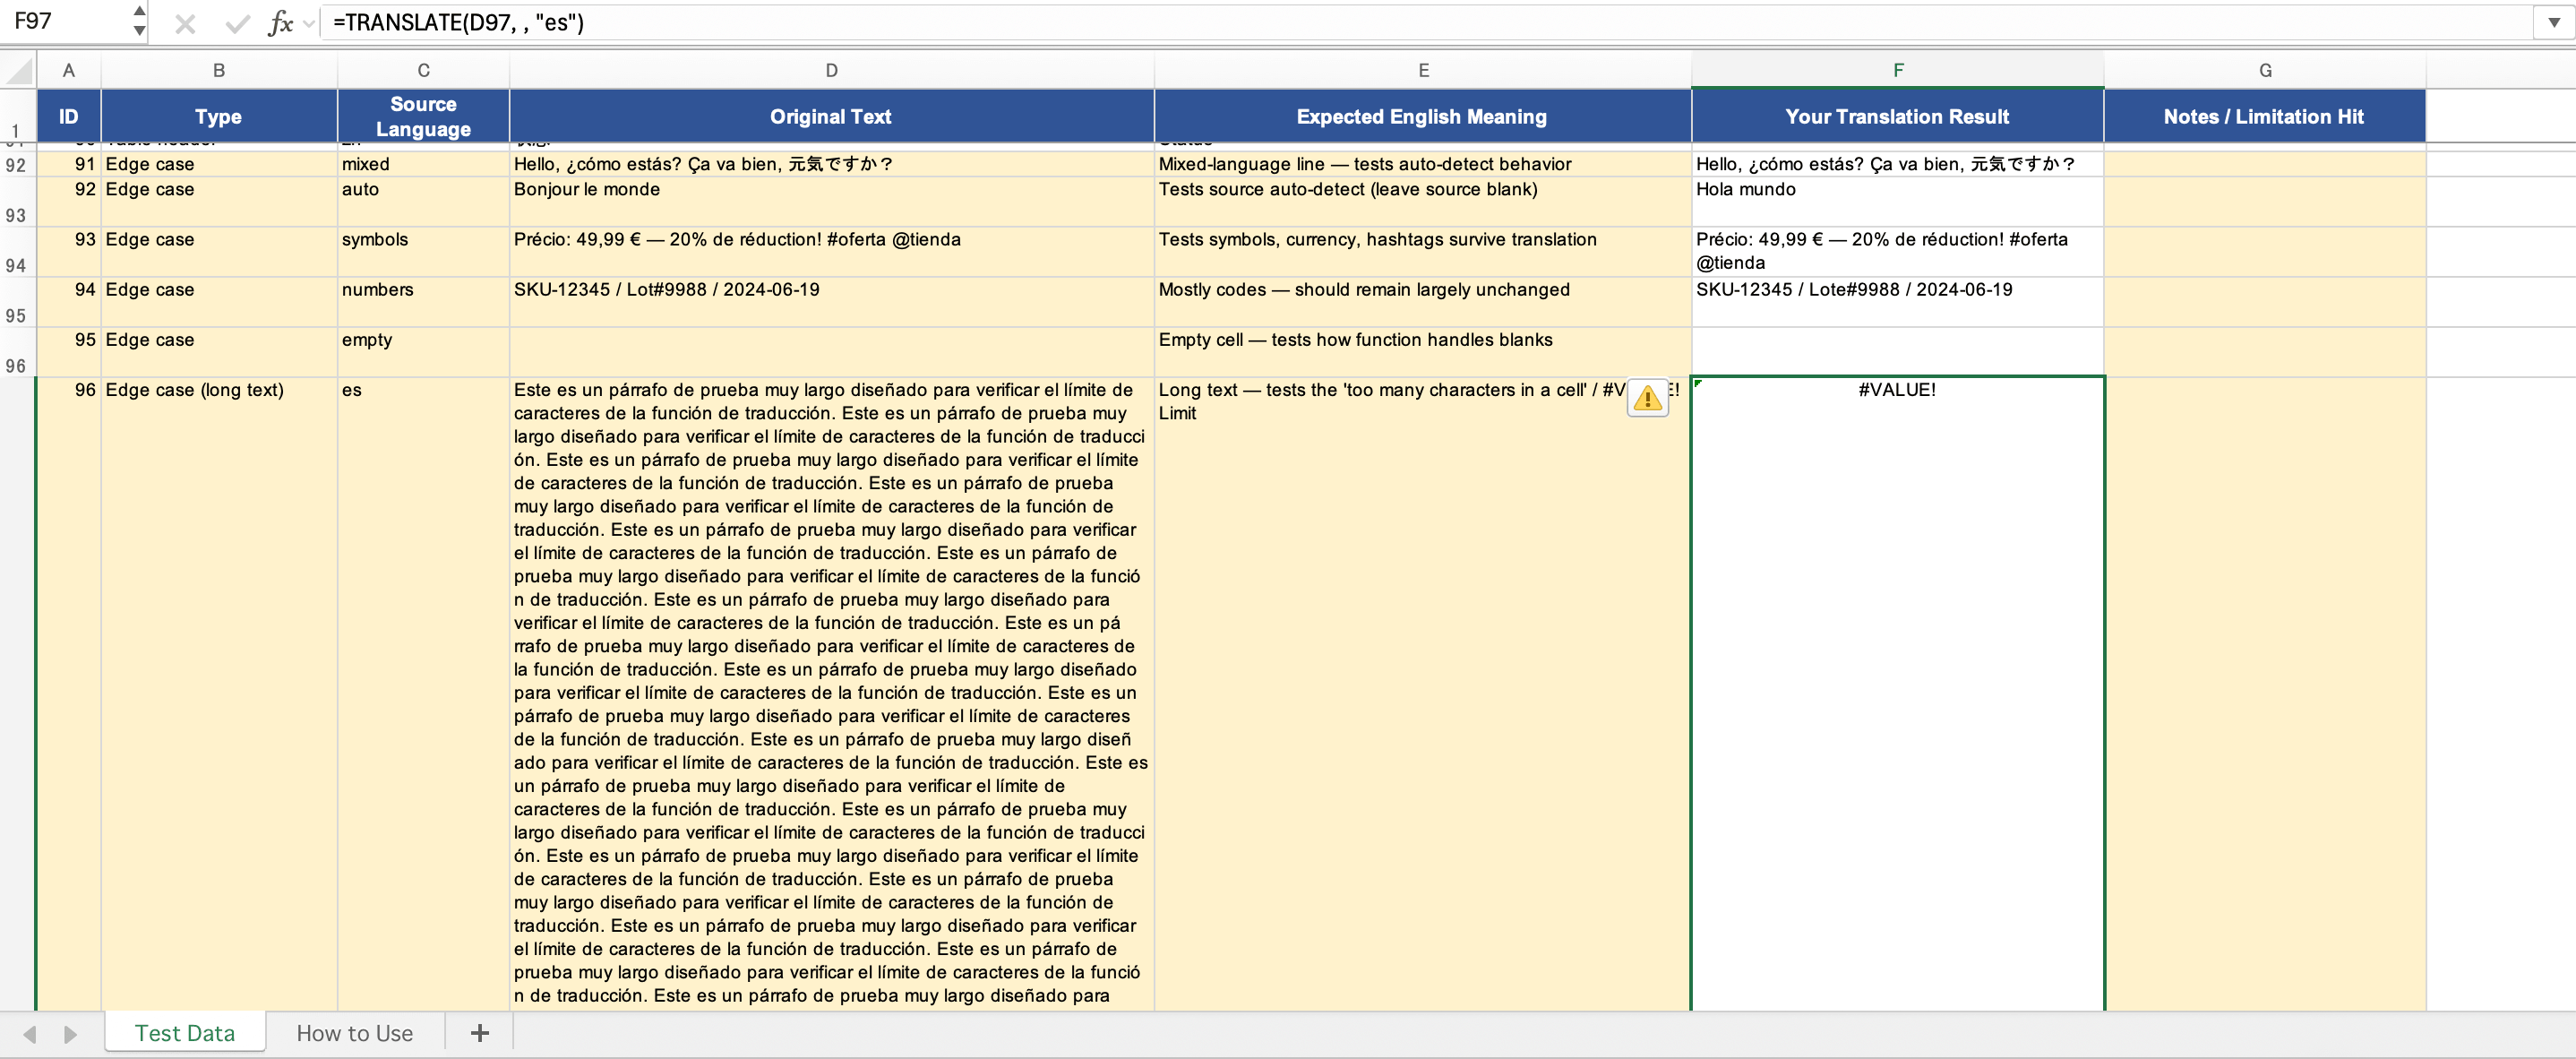Click the add new sheet plus button

point(480,1033)
